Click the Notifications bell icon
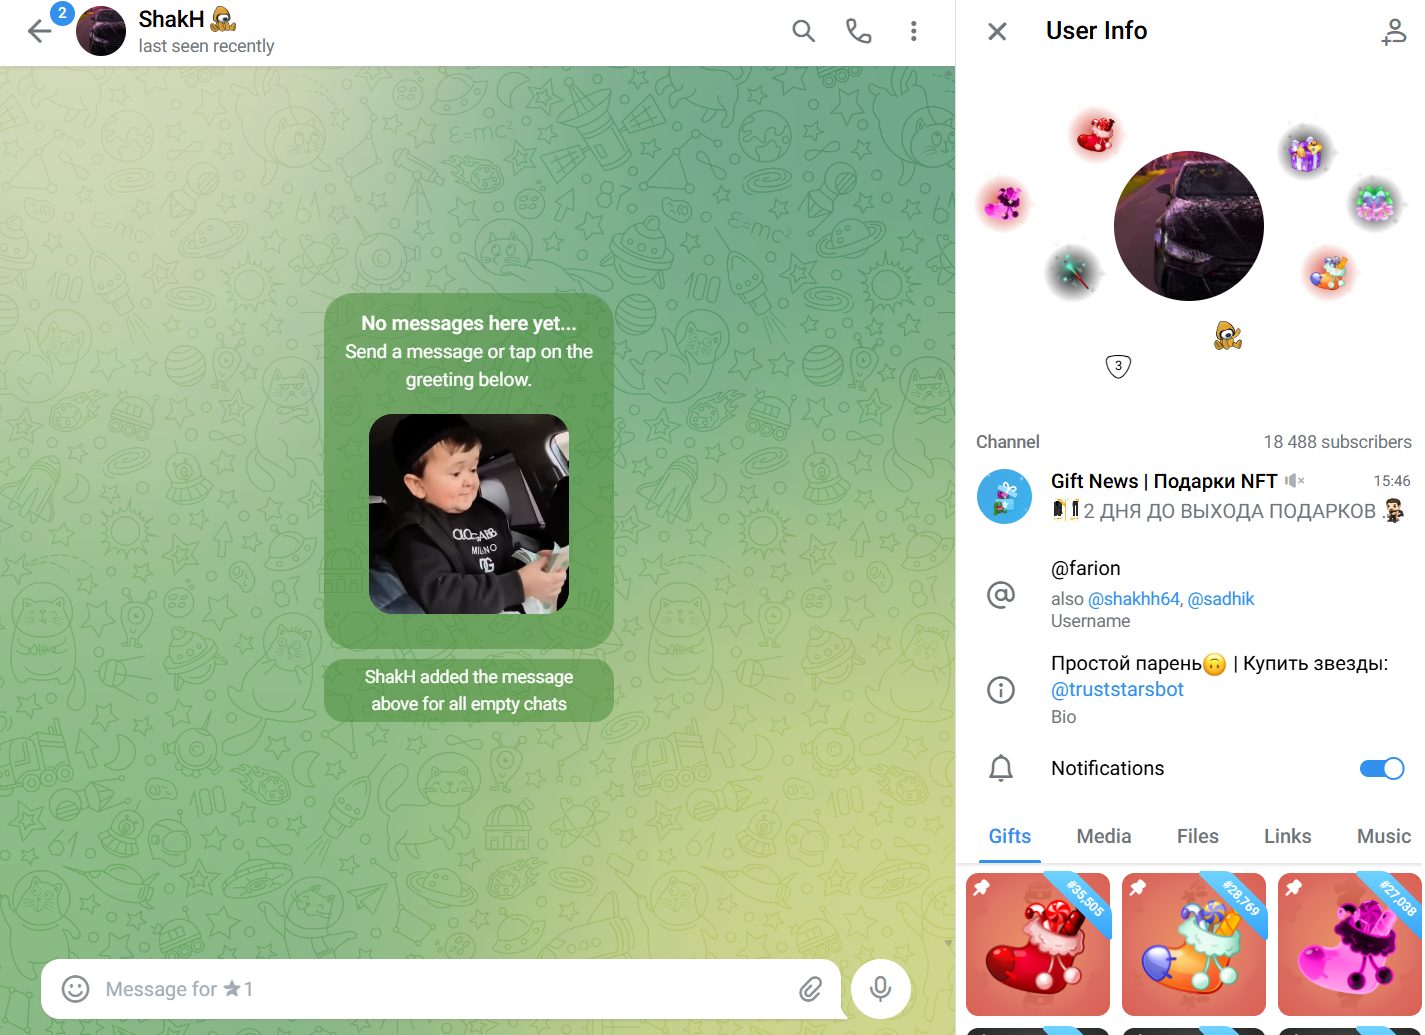The image size is (1425, 1035). [x=1001, y=768]
